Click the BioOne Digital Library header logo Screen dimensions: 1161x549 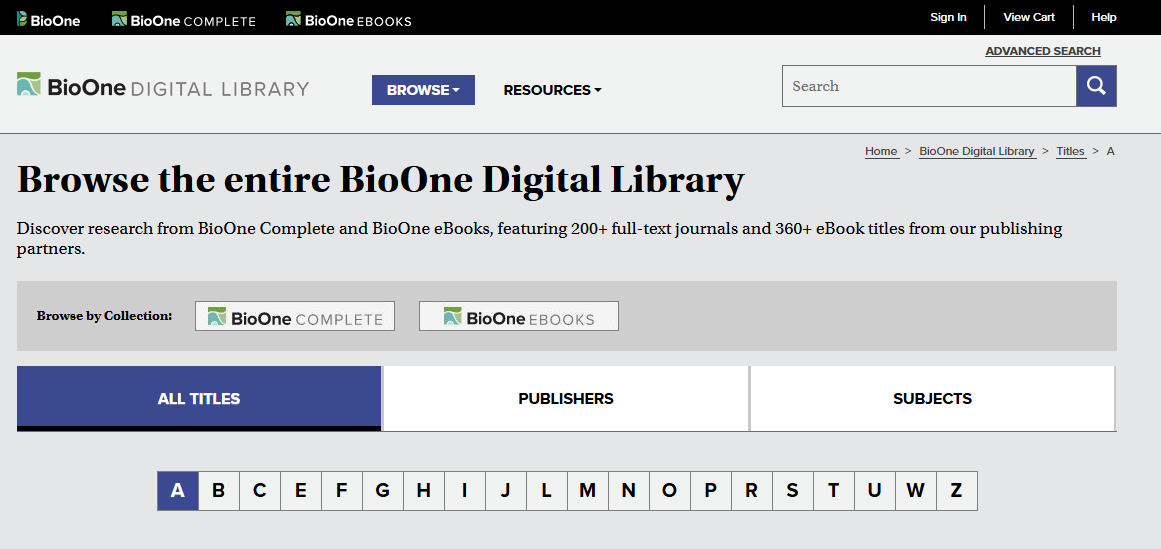point(163,88)
